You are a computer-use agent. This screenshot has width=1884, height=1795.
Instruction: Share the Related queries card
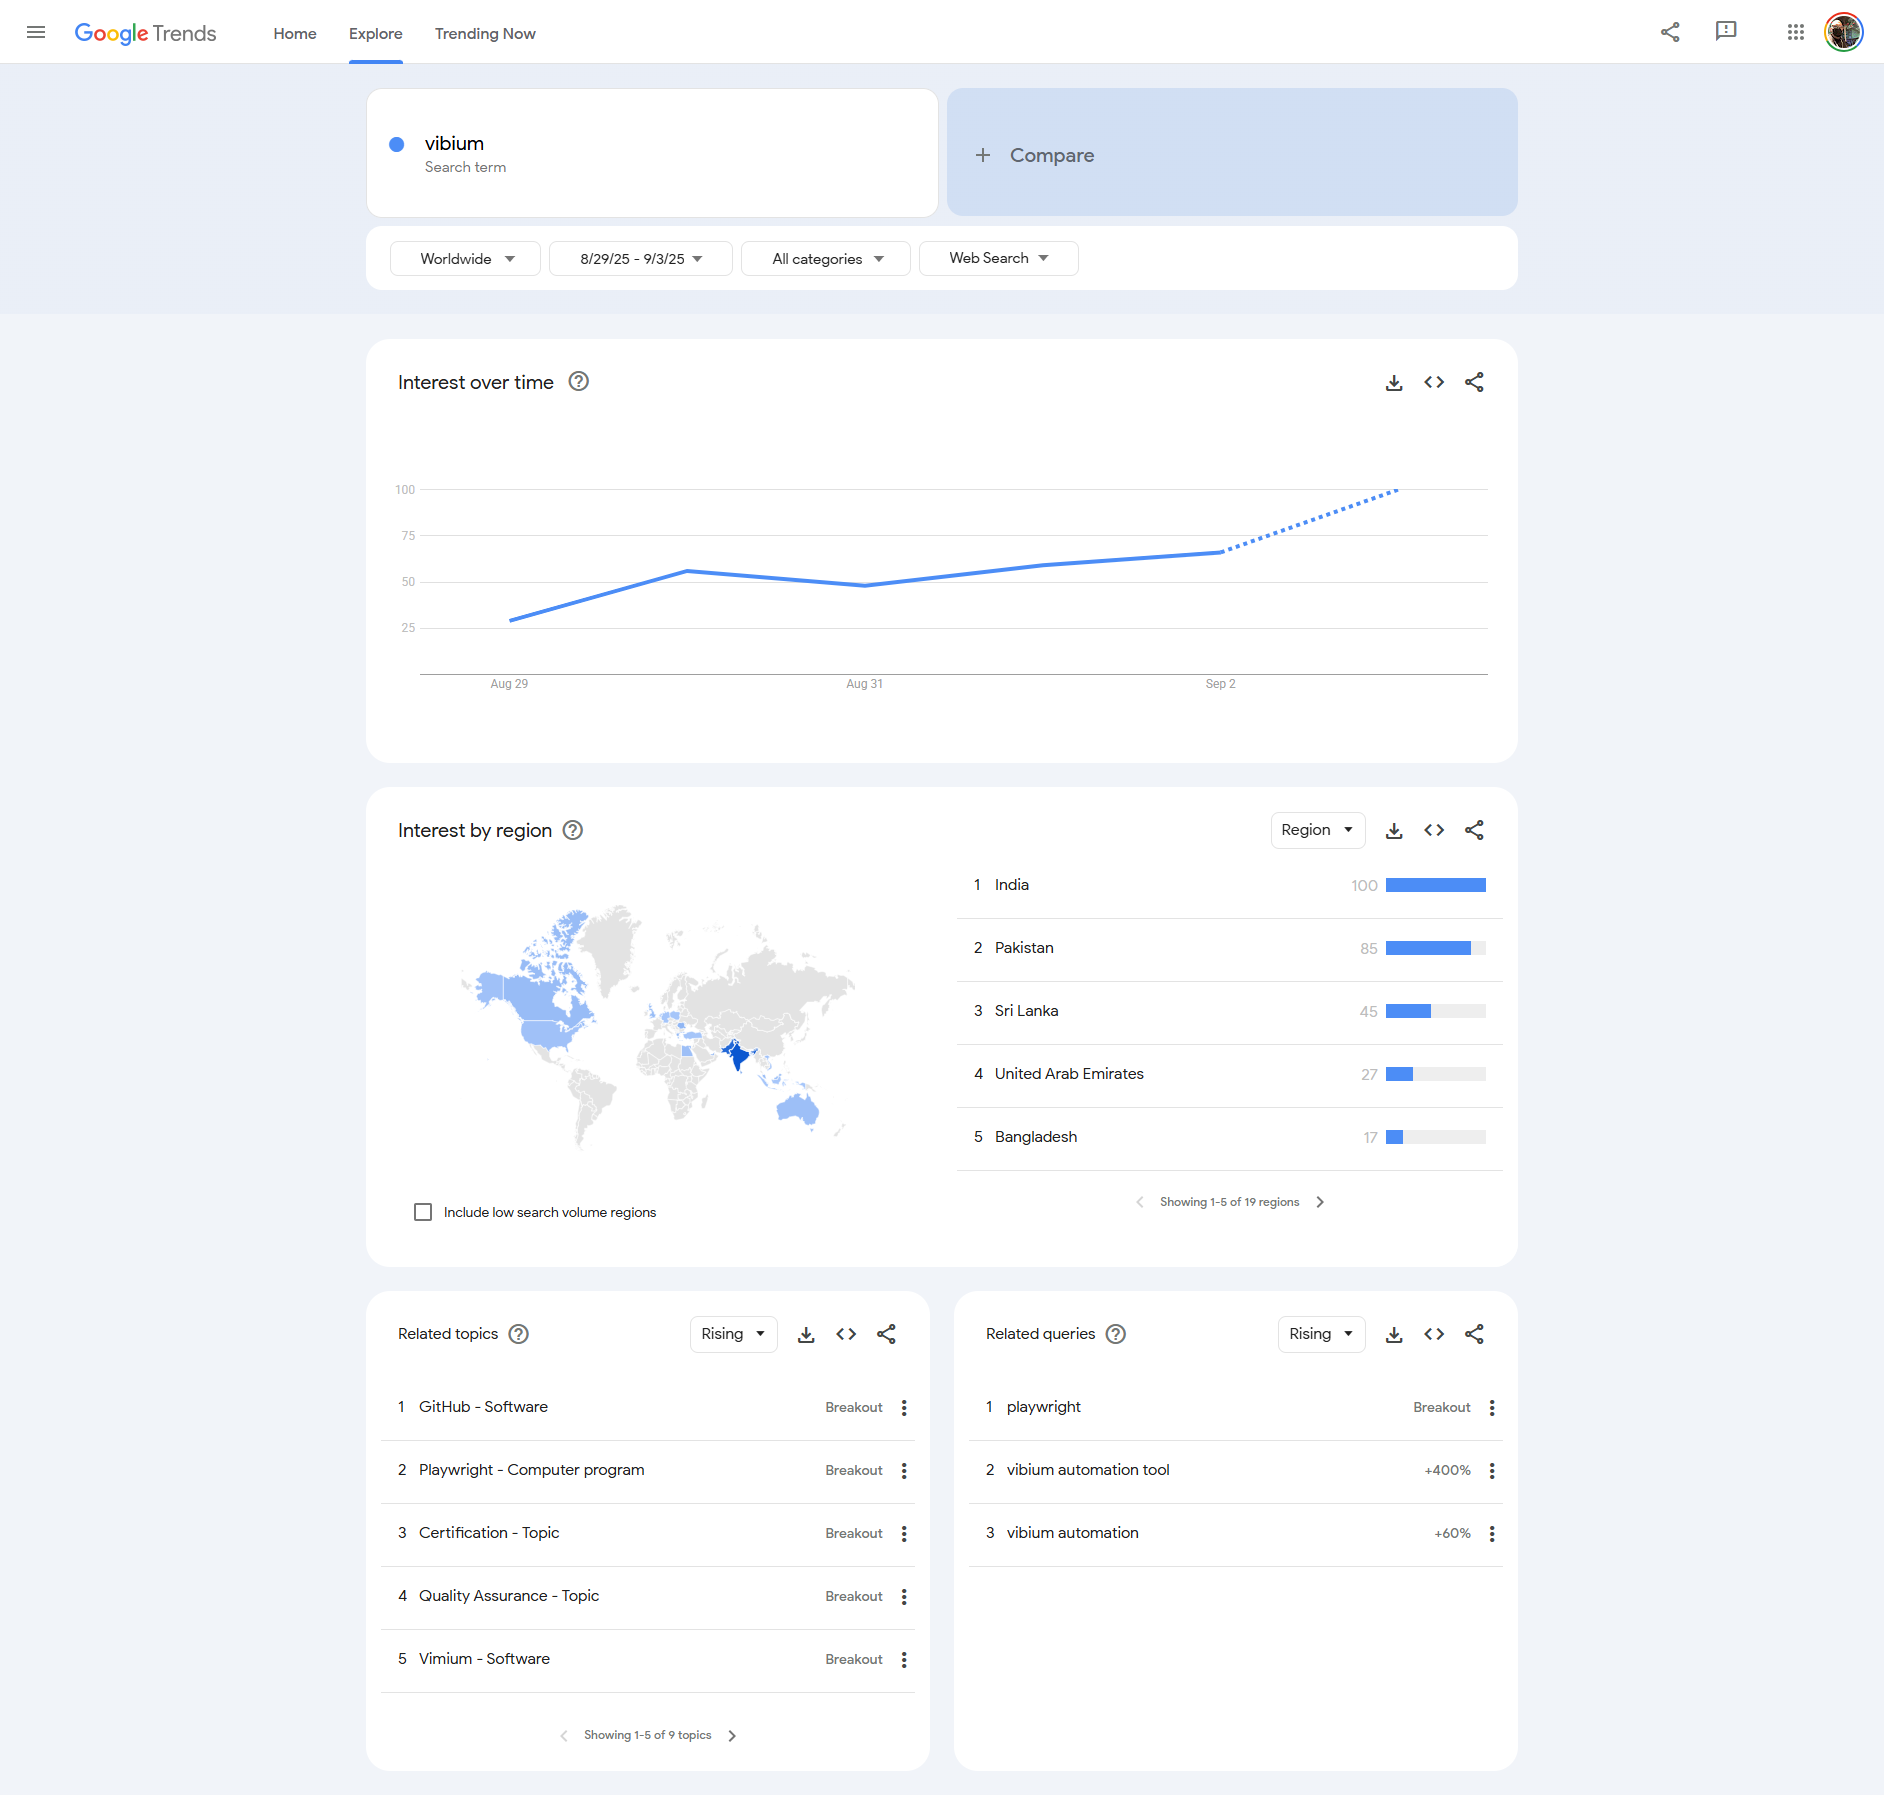pos(1474,1334)
